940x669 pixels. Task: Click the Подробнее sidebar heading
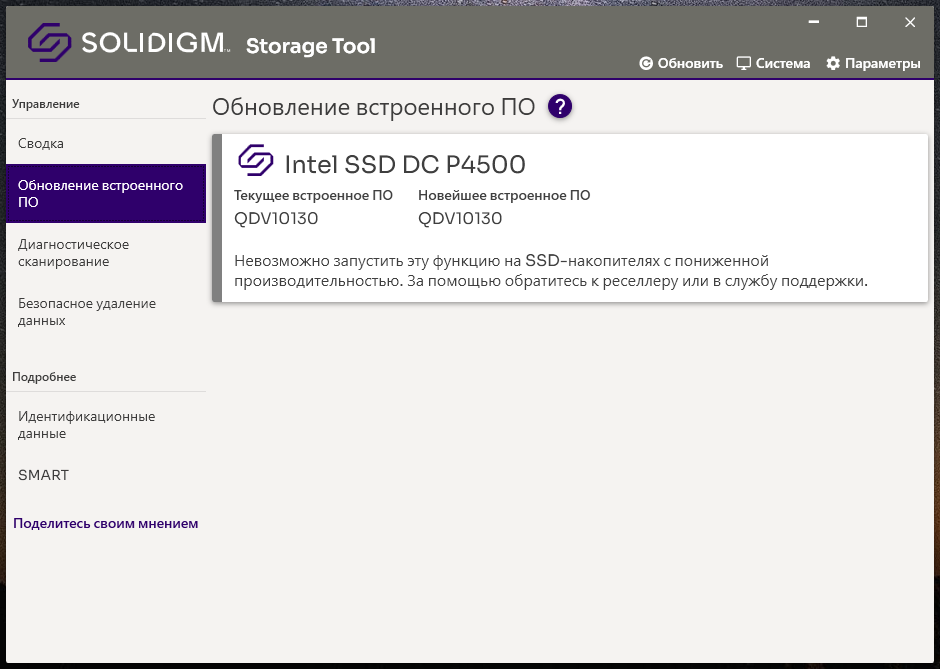coord(44,377)
